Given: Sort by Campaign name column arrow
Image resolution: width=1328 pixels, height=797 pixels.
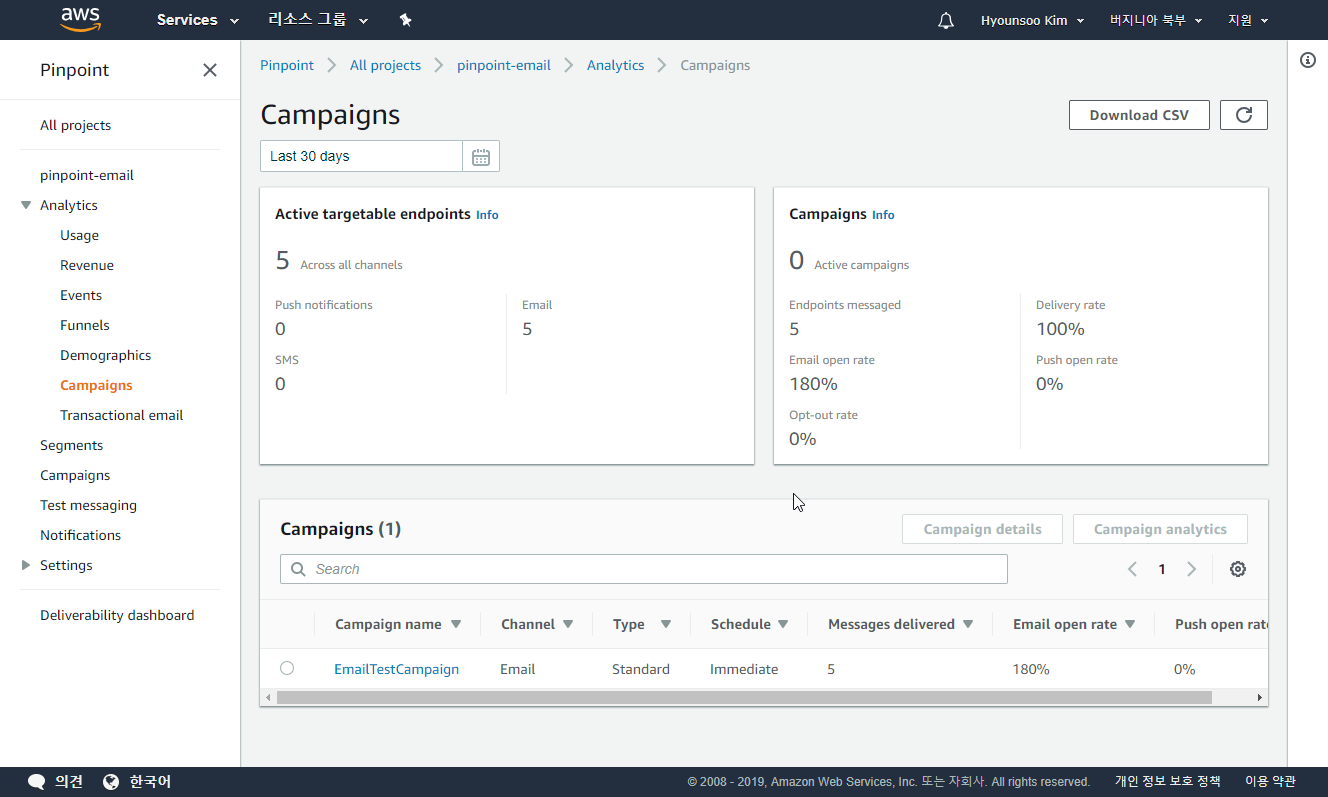Looking at the screenshot, I should (x=456, y=624).
